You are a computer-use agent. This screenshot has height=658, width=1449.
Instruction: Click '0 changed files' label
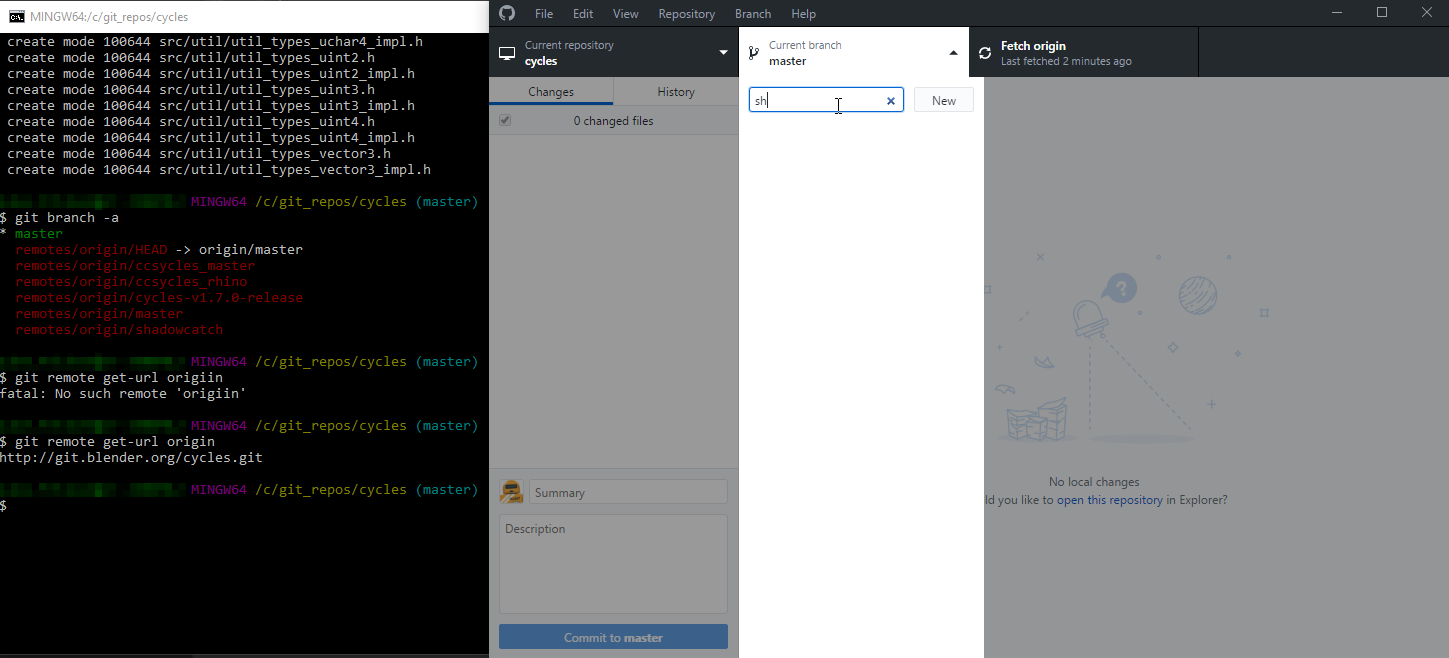pyautogui.click(x=613, y=121)
